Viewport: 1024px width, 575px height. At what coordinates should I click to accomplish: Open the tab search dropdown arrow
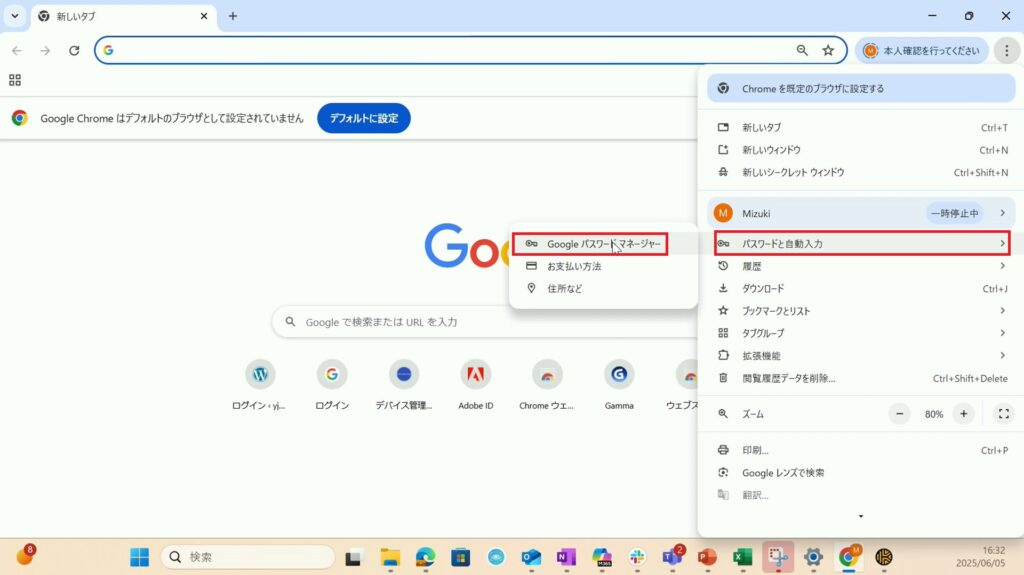pyautogui.click(x=14, y=16)
